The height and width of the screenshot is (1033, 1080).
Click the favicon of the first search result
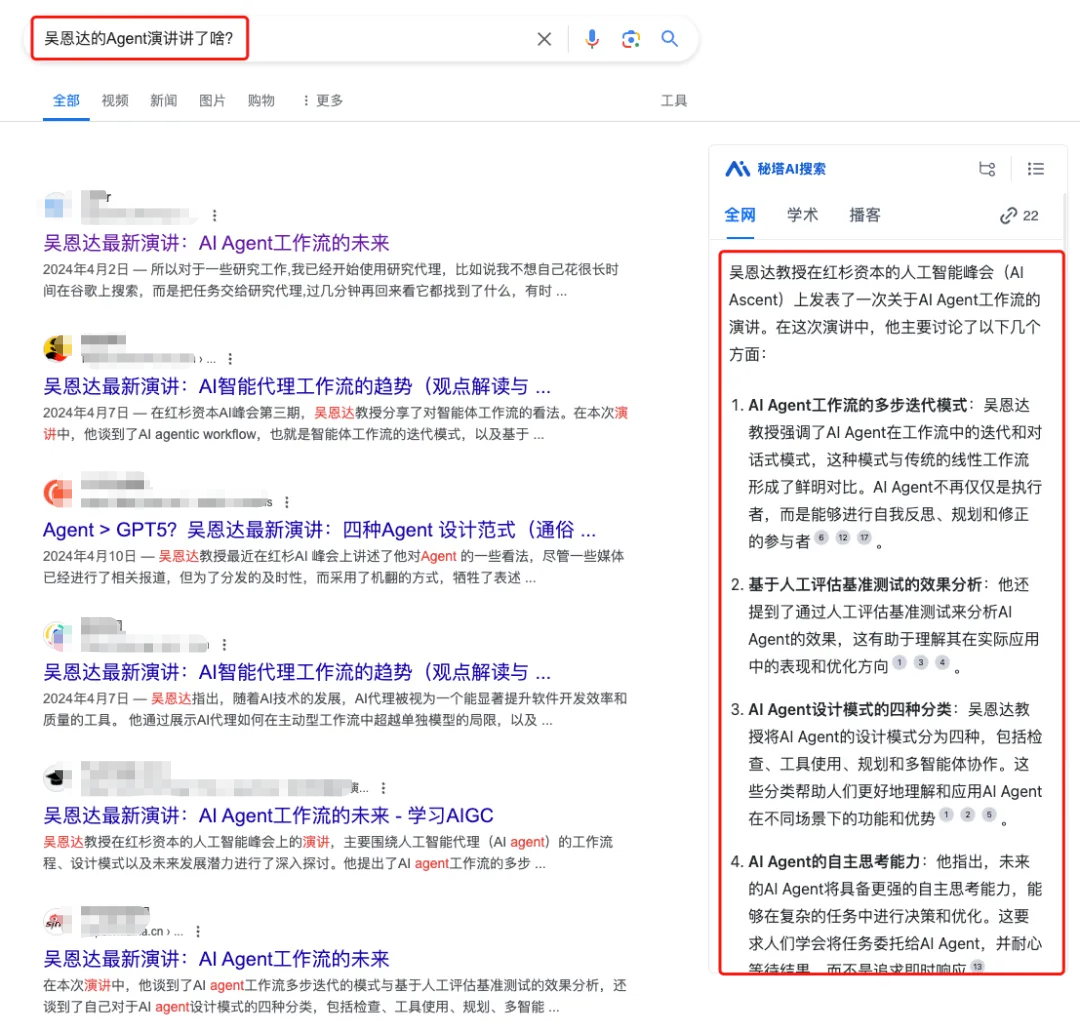(x=56, y=206)
